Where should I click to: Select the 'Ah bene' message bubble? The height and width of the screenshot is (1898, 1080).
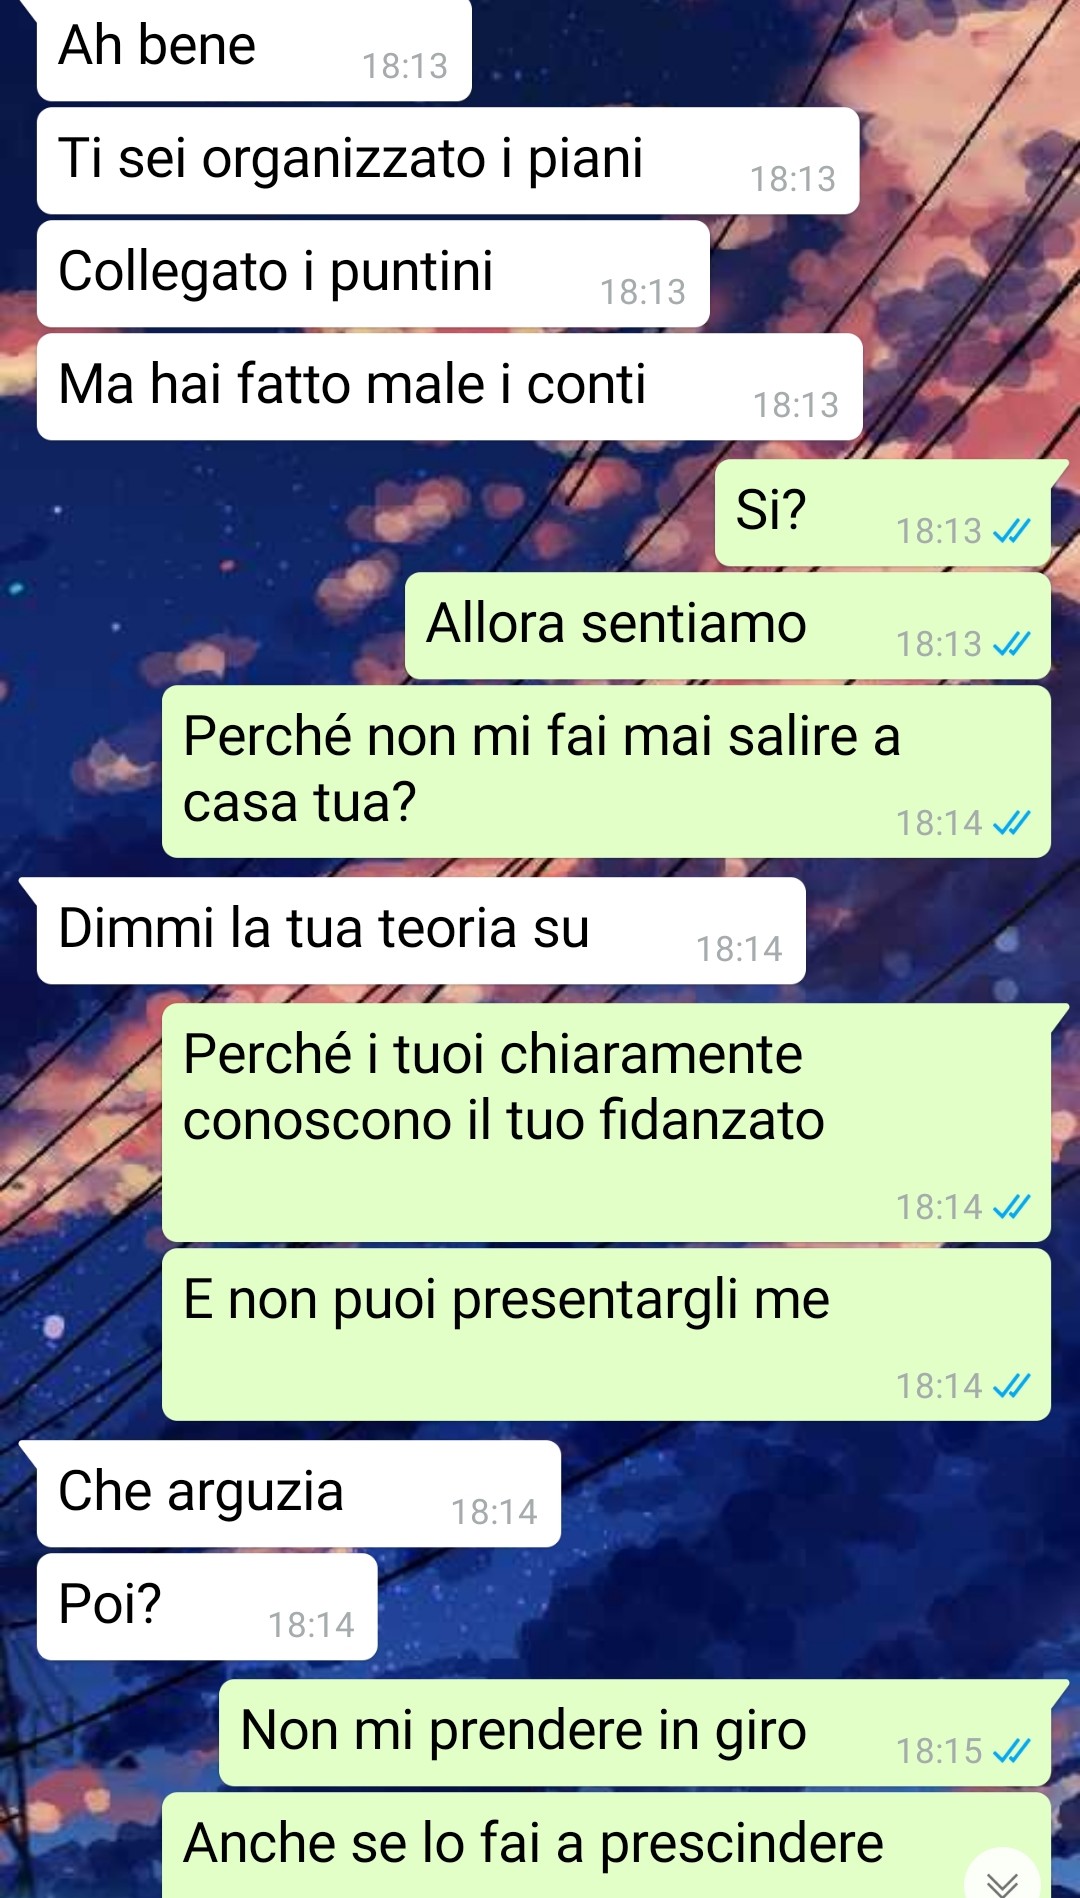click(x=254, y=49)
